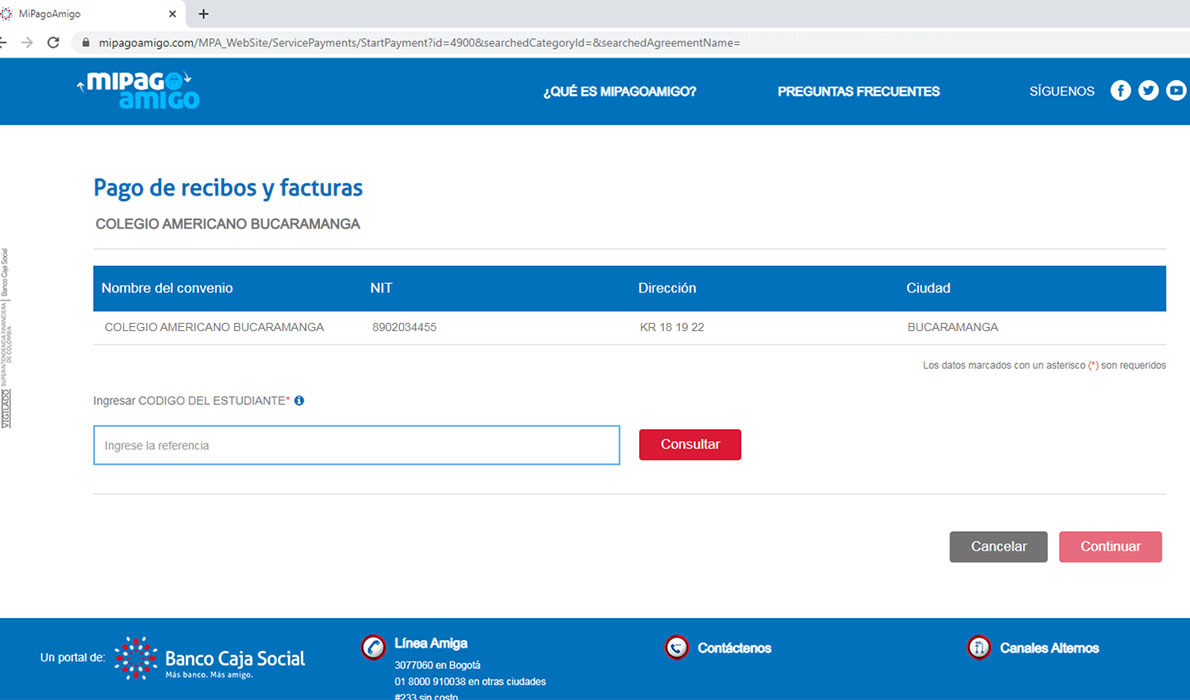Click the Contáctenos footer icon
1190x700 pixels.
pos(676,648)
